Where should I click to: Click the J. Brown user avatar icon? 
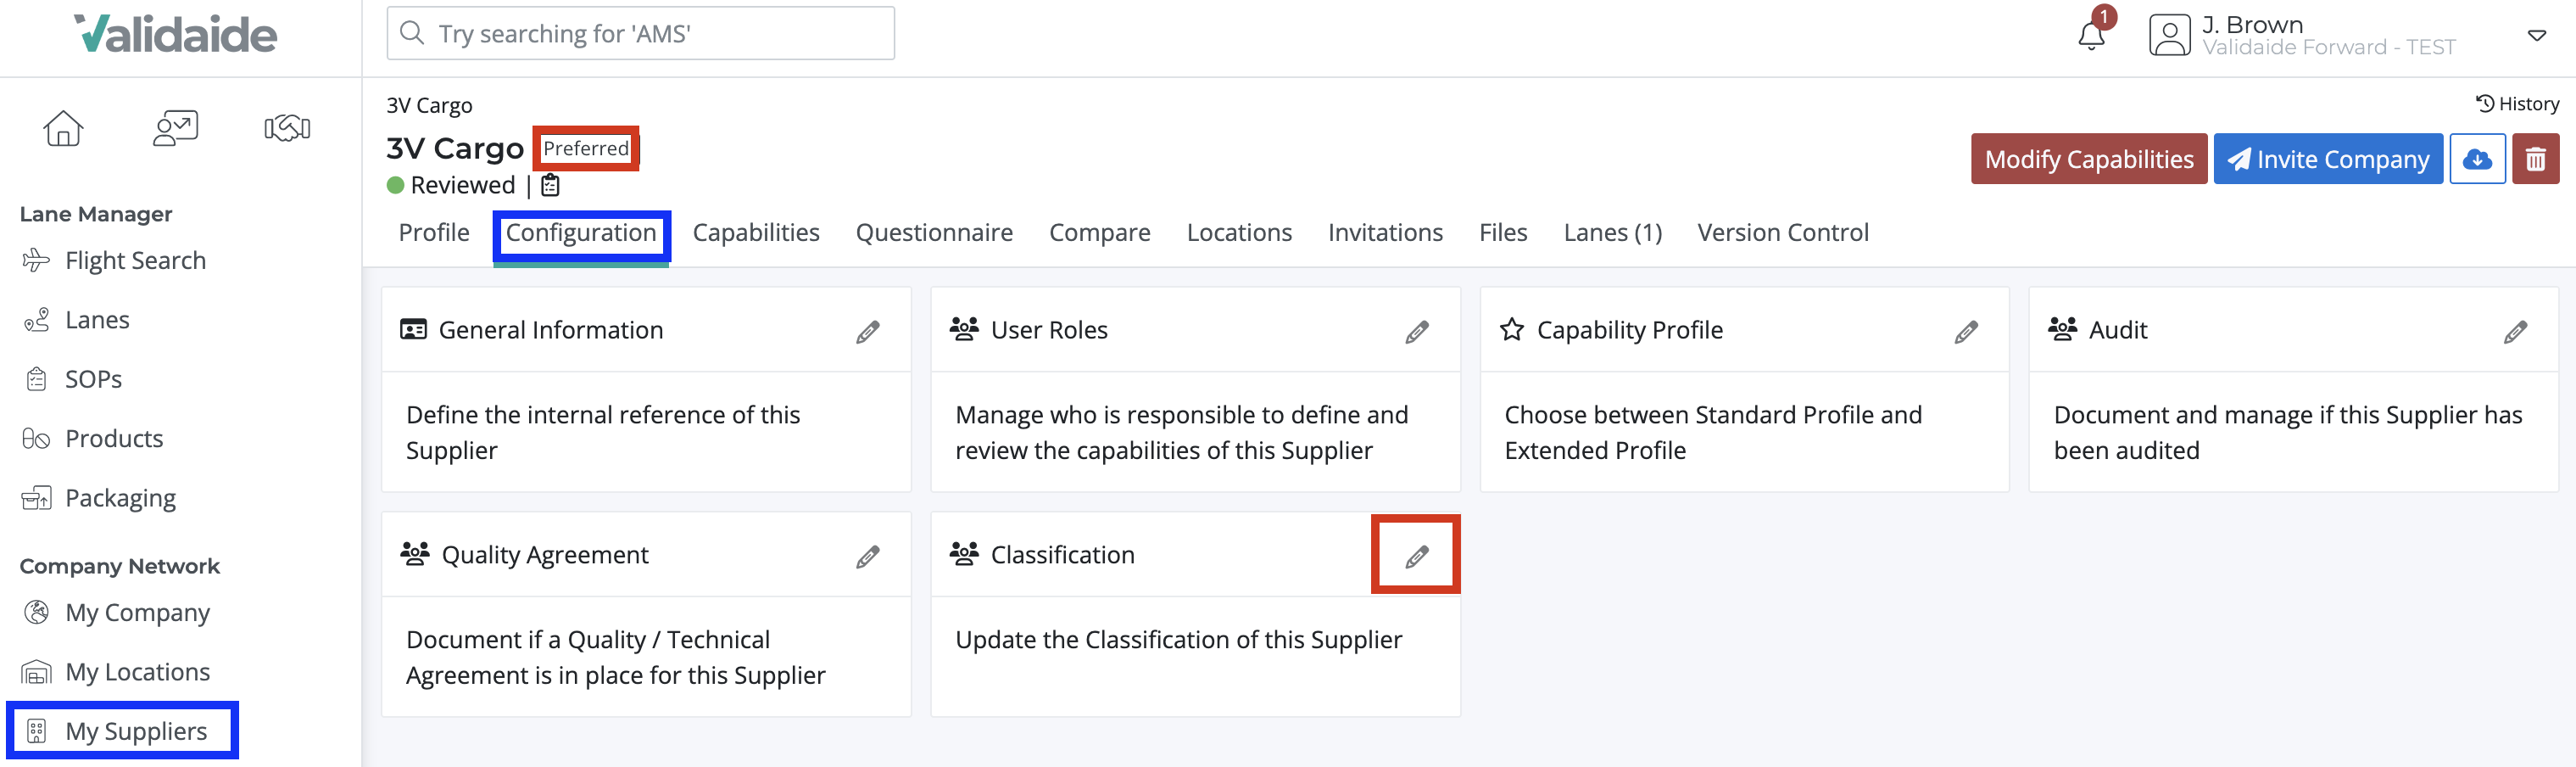[2169, 36]
